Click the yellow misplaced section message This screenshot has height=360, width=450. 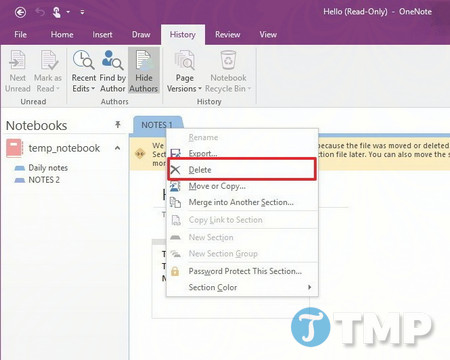click(290, 154)
